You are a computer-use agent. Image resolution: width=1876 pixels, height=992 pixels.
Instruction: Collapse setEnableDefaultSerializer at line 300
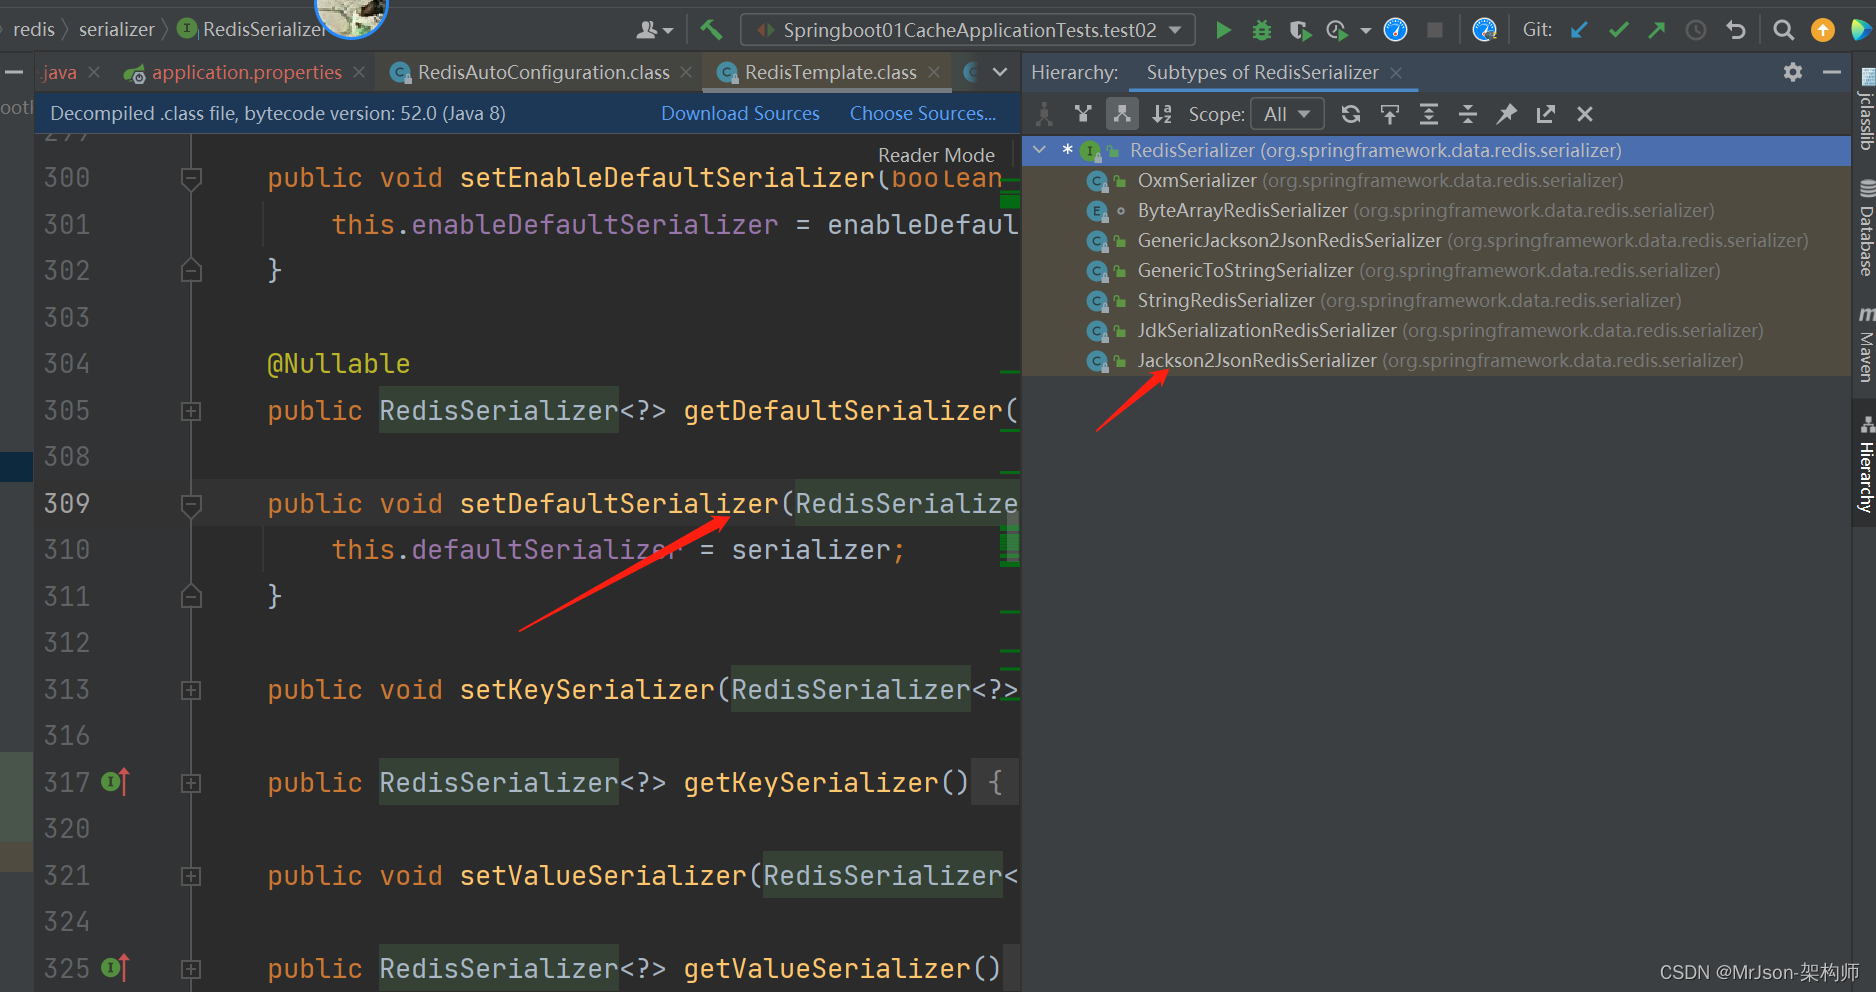coord(191,178)
